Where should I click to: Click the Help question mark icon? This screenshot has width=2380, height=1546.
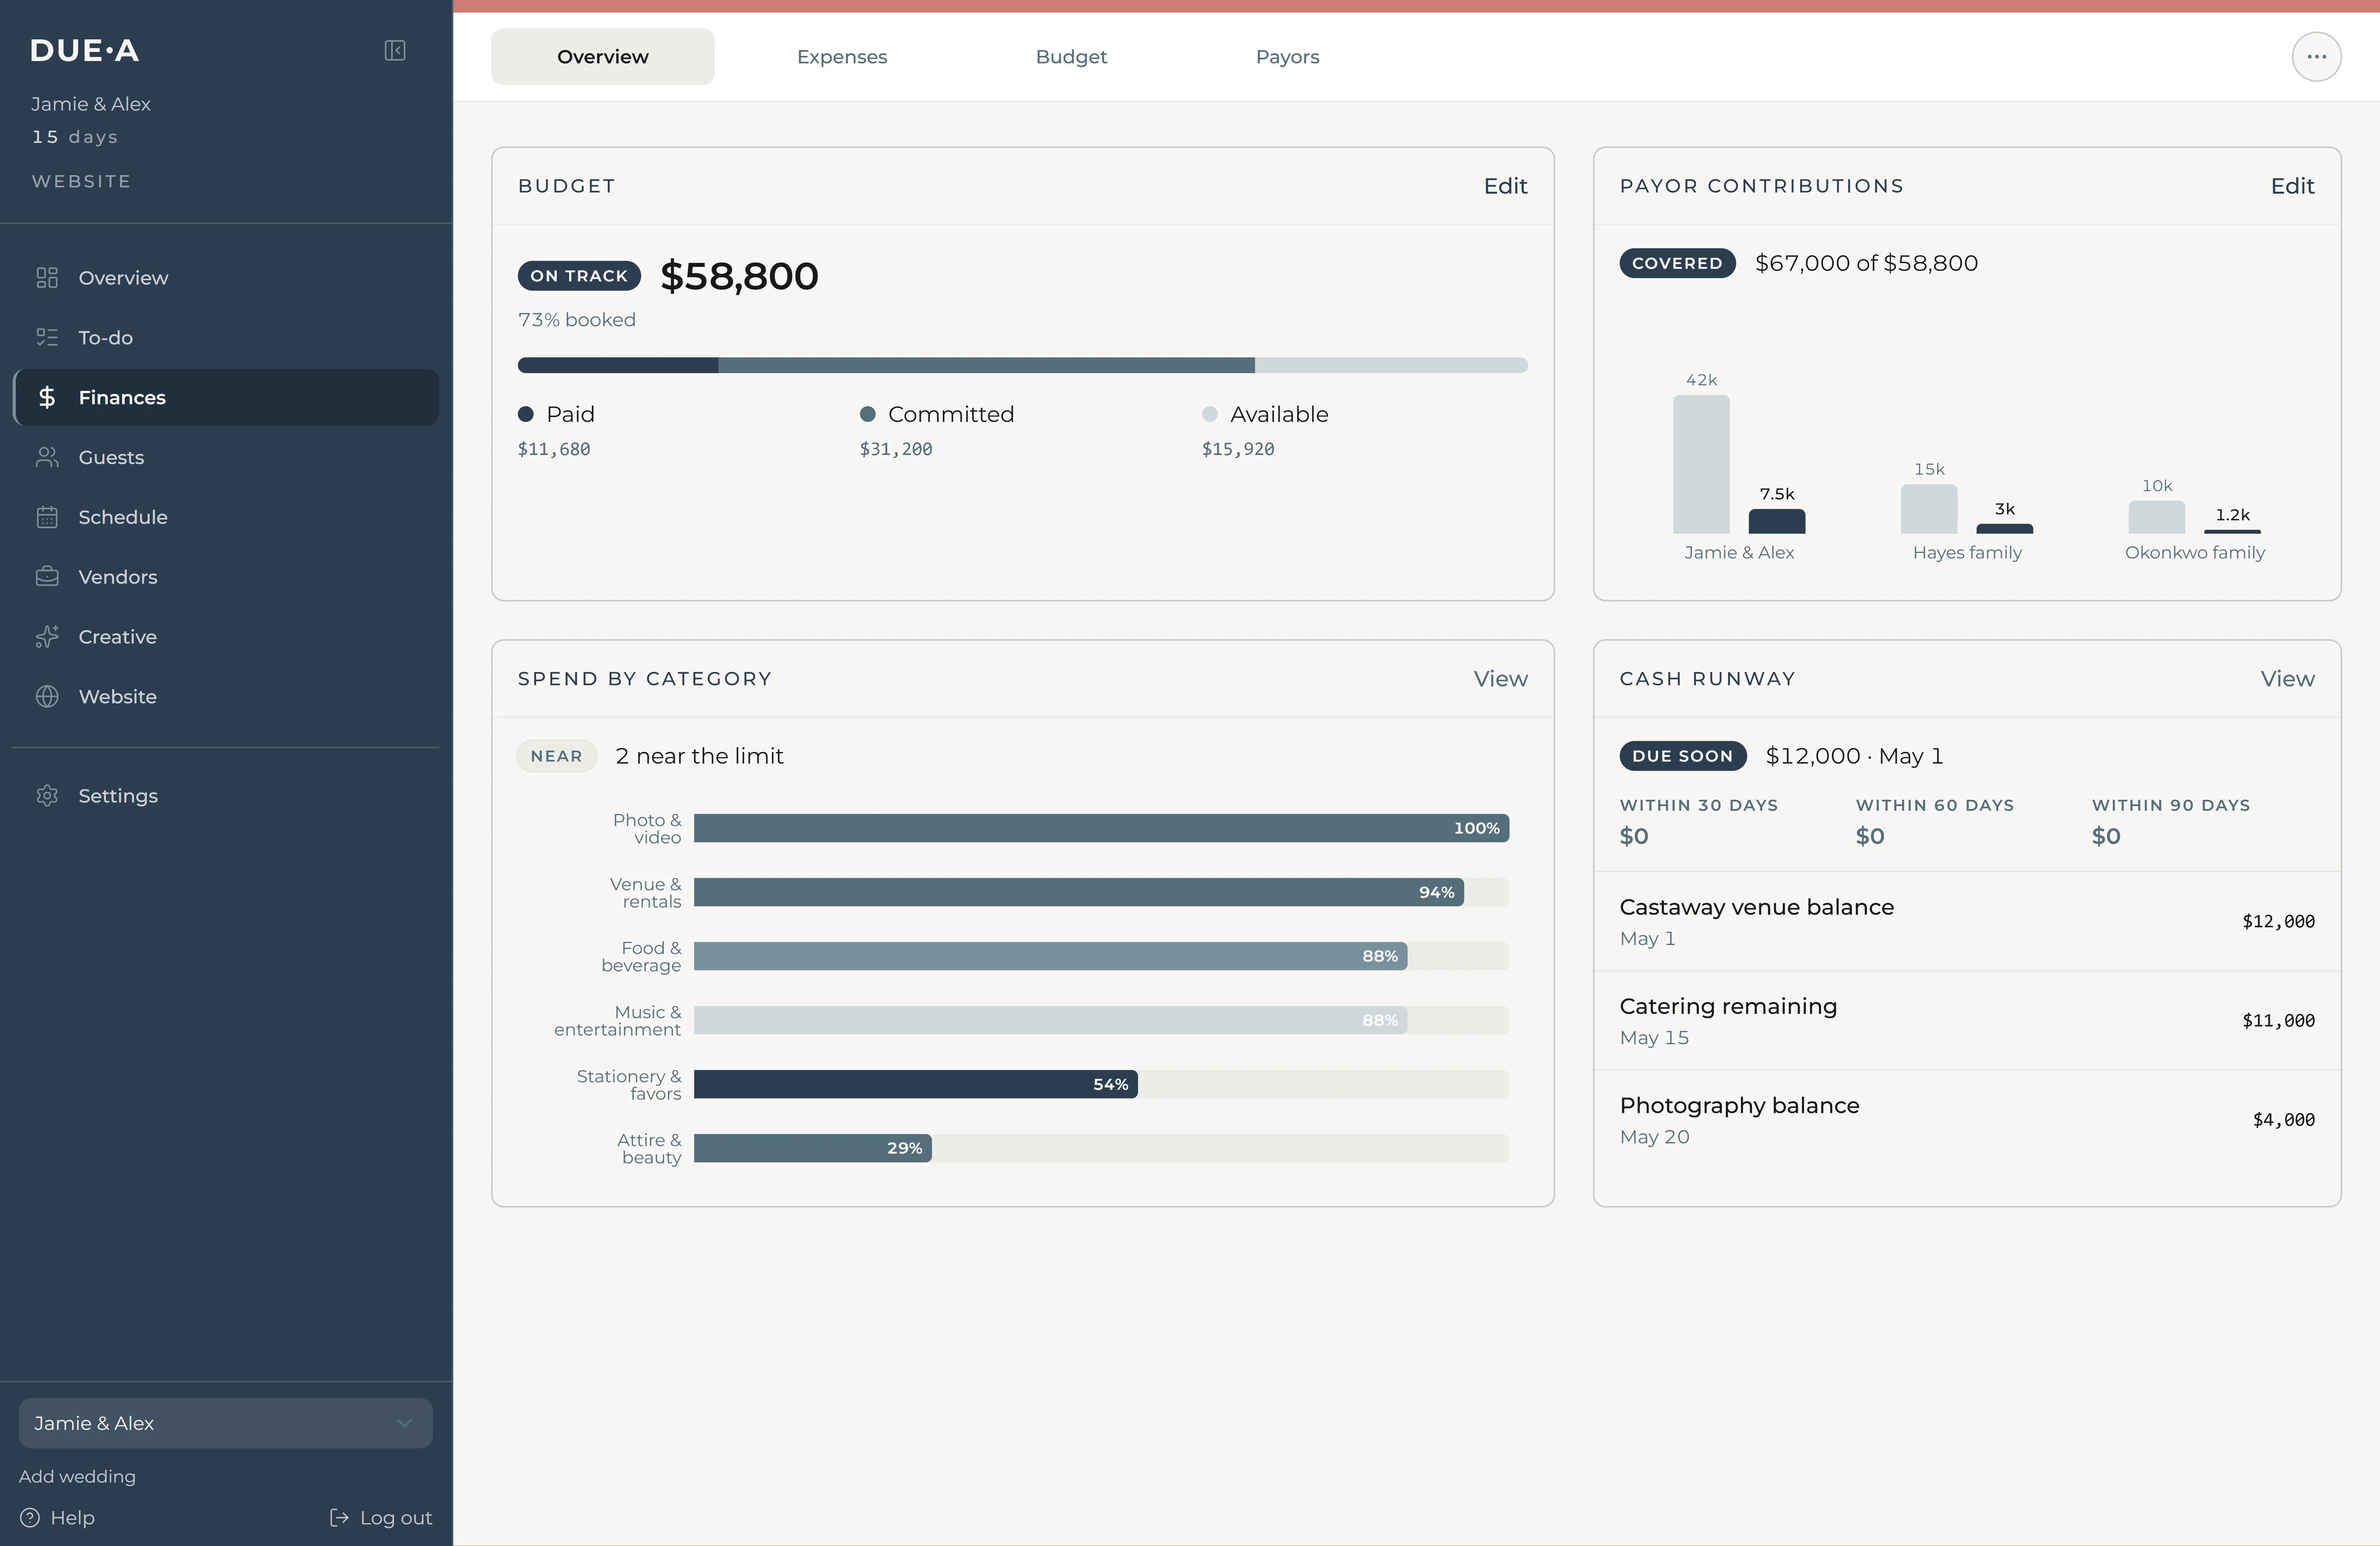[30, 1518]
